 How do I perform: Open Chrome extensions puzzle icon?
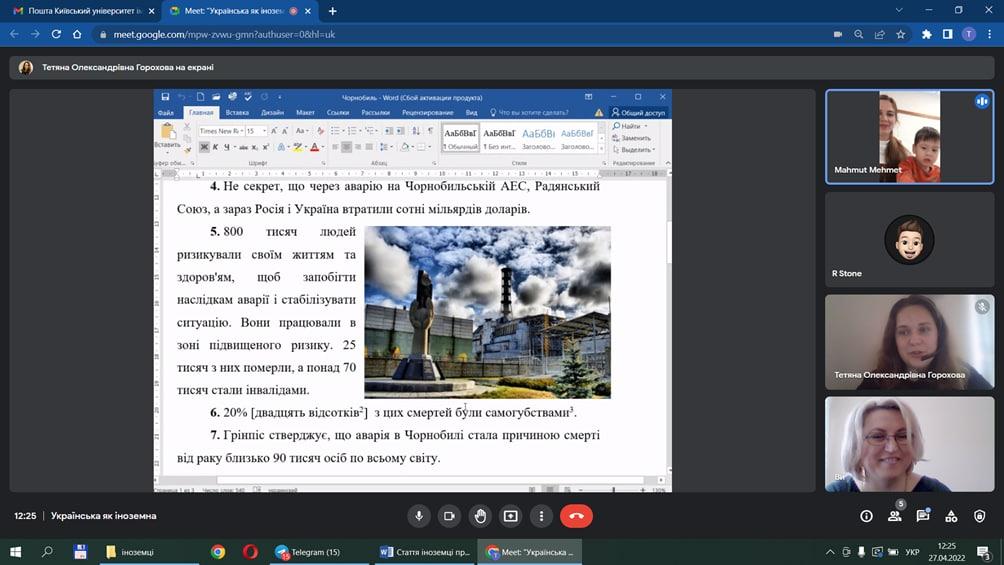(927, 34)
